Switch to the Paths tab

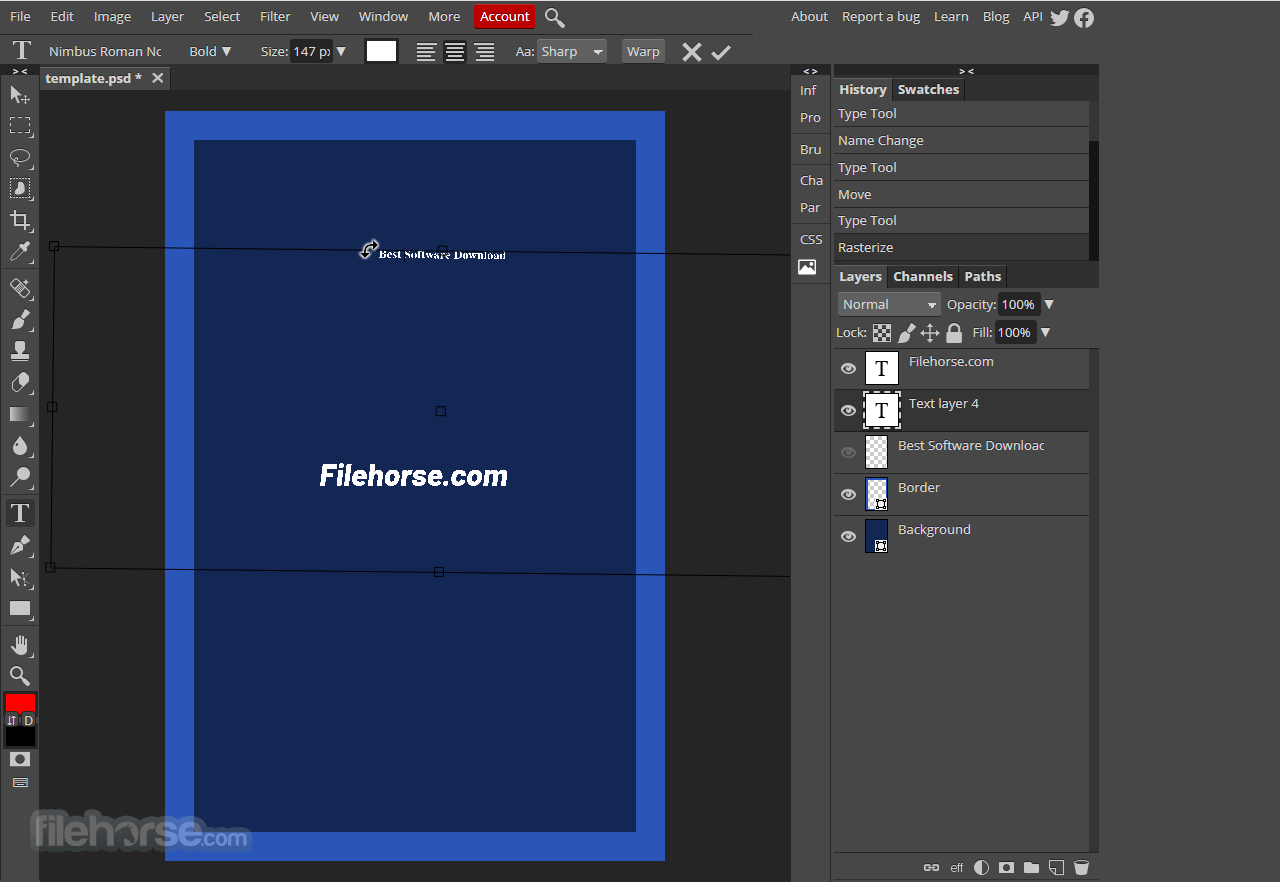click(x=983, y=277)
